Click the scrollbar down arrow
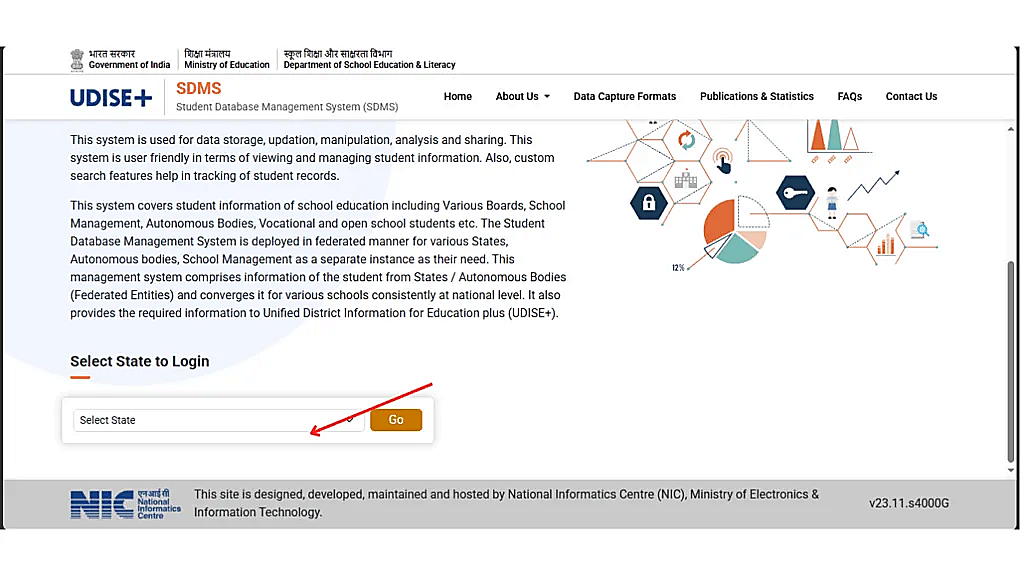The height and width of the screenshot is (576, 1024). (1010, 470)
